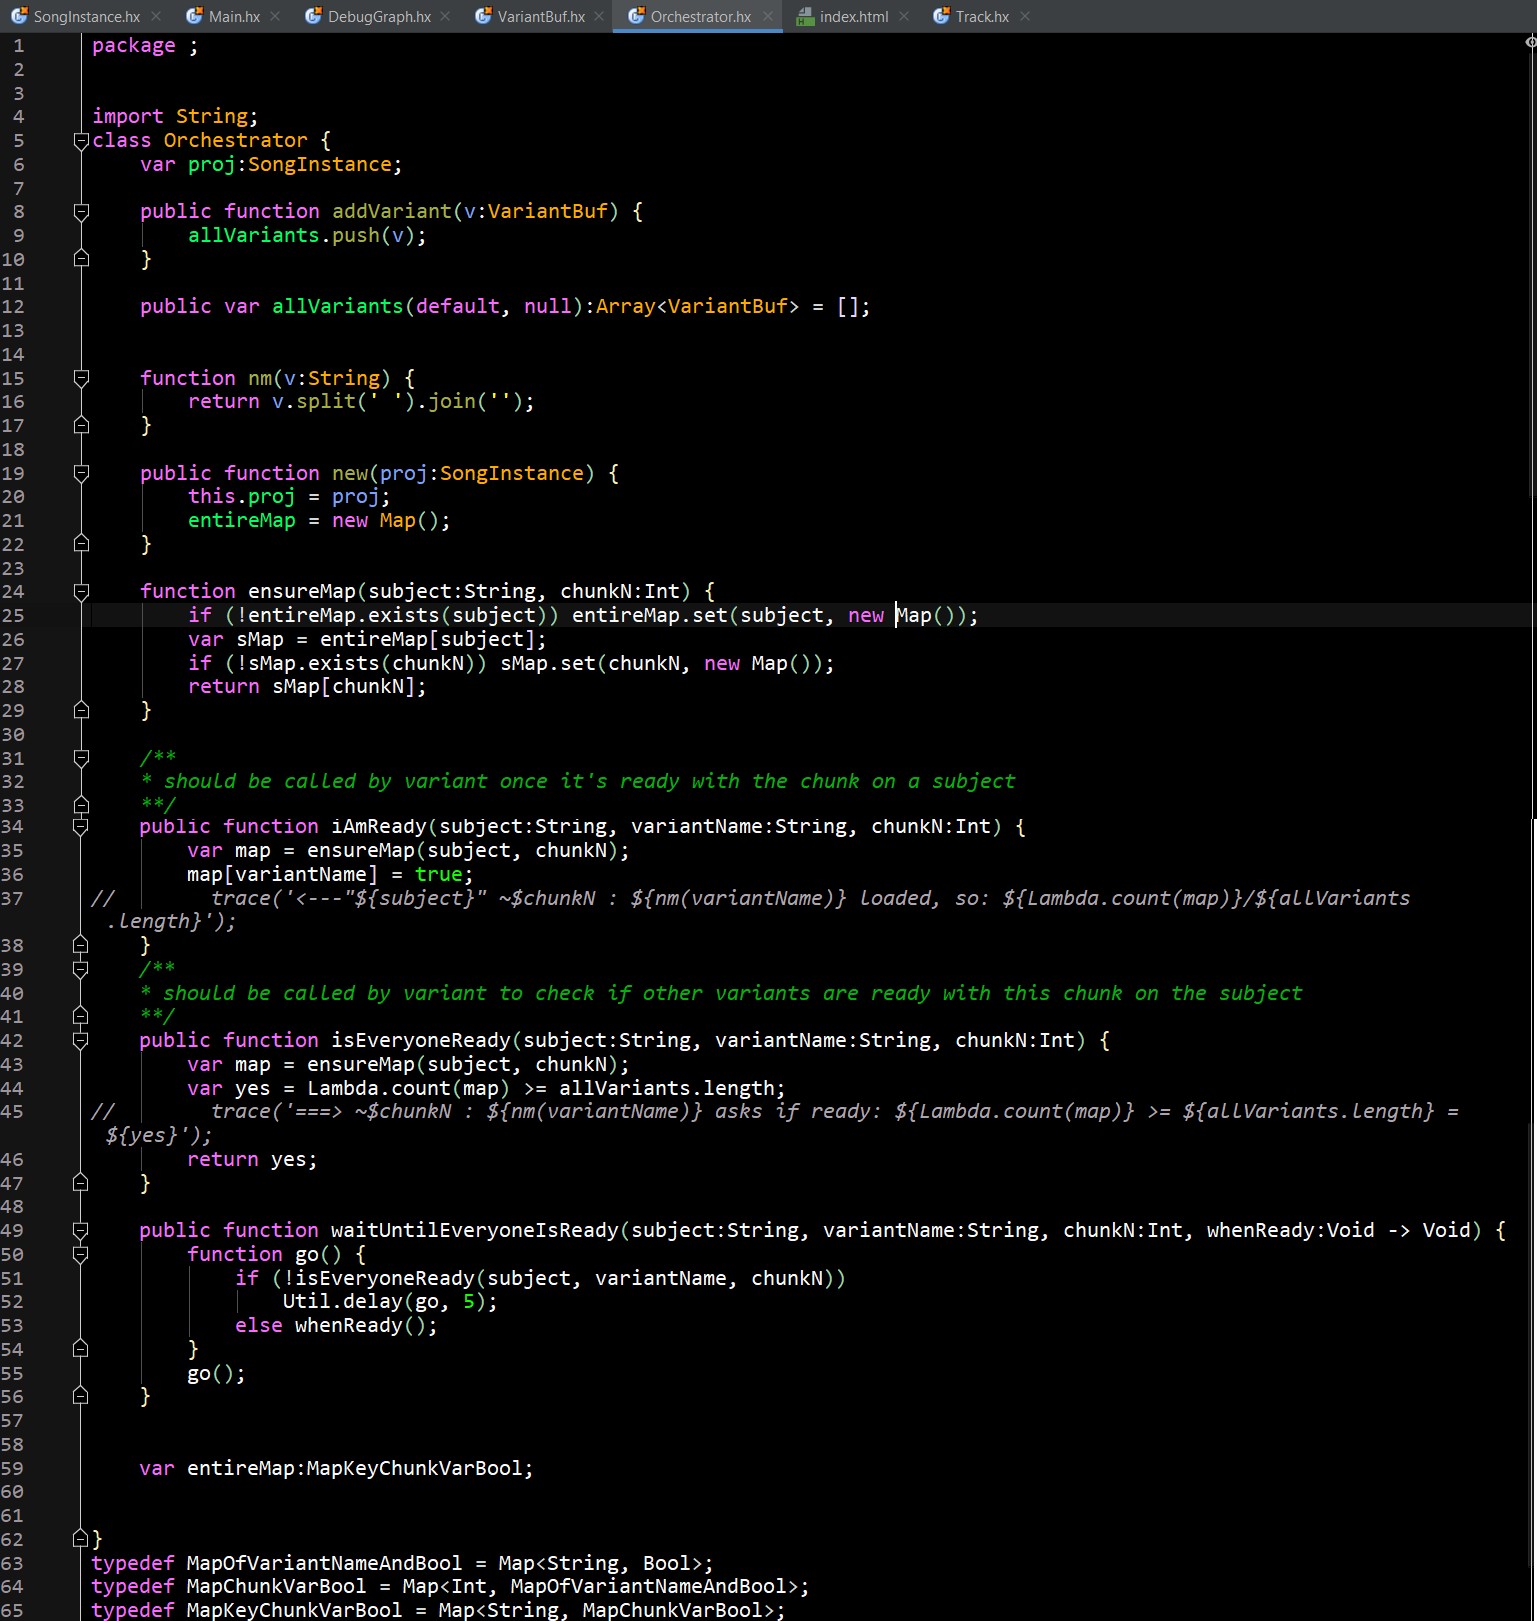Click the 'true' literal on line 36
Viewport: 1537px width, 1621px height.
[439, 875]
